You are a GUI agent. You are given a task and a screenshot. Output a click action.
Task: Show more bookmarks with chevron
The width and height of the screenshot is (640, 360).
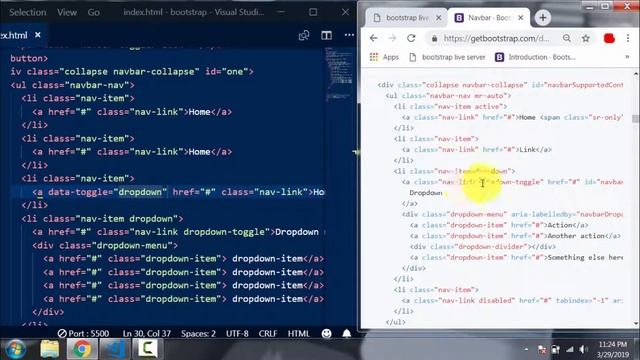coord(627,57)
